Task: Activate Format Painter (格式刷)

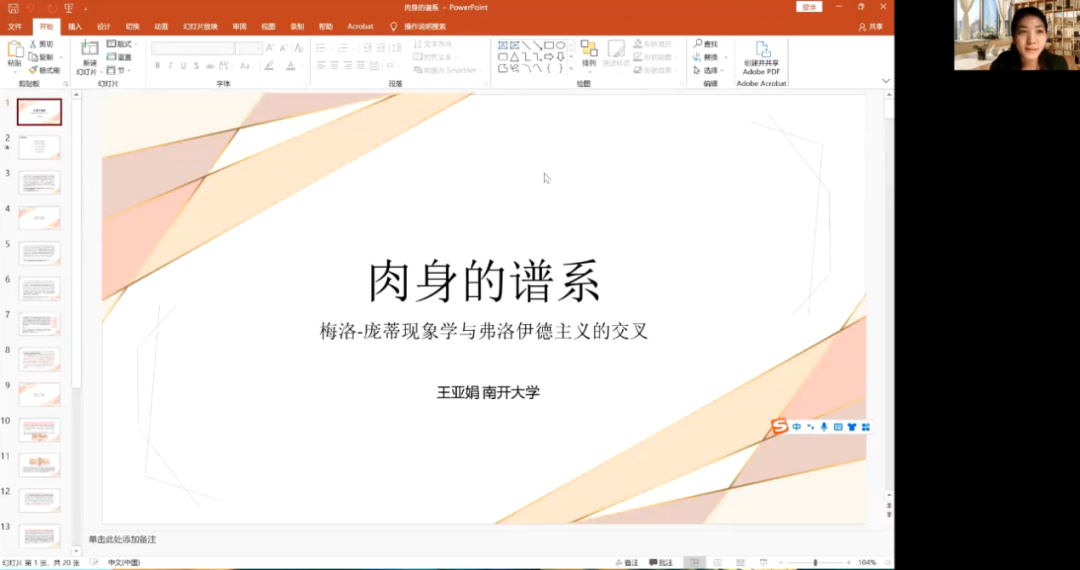Action: [45, 70]
